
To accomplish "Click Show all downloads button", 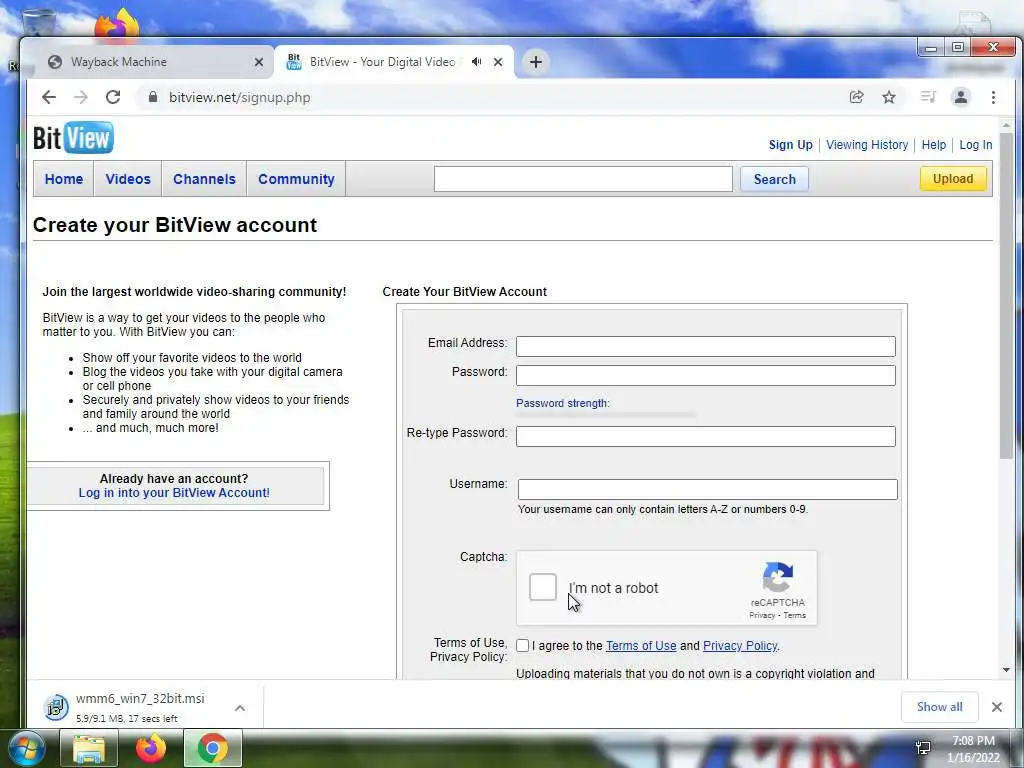I will [940, 707].
